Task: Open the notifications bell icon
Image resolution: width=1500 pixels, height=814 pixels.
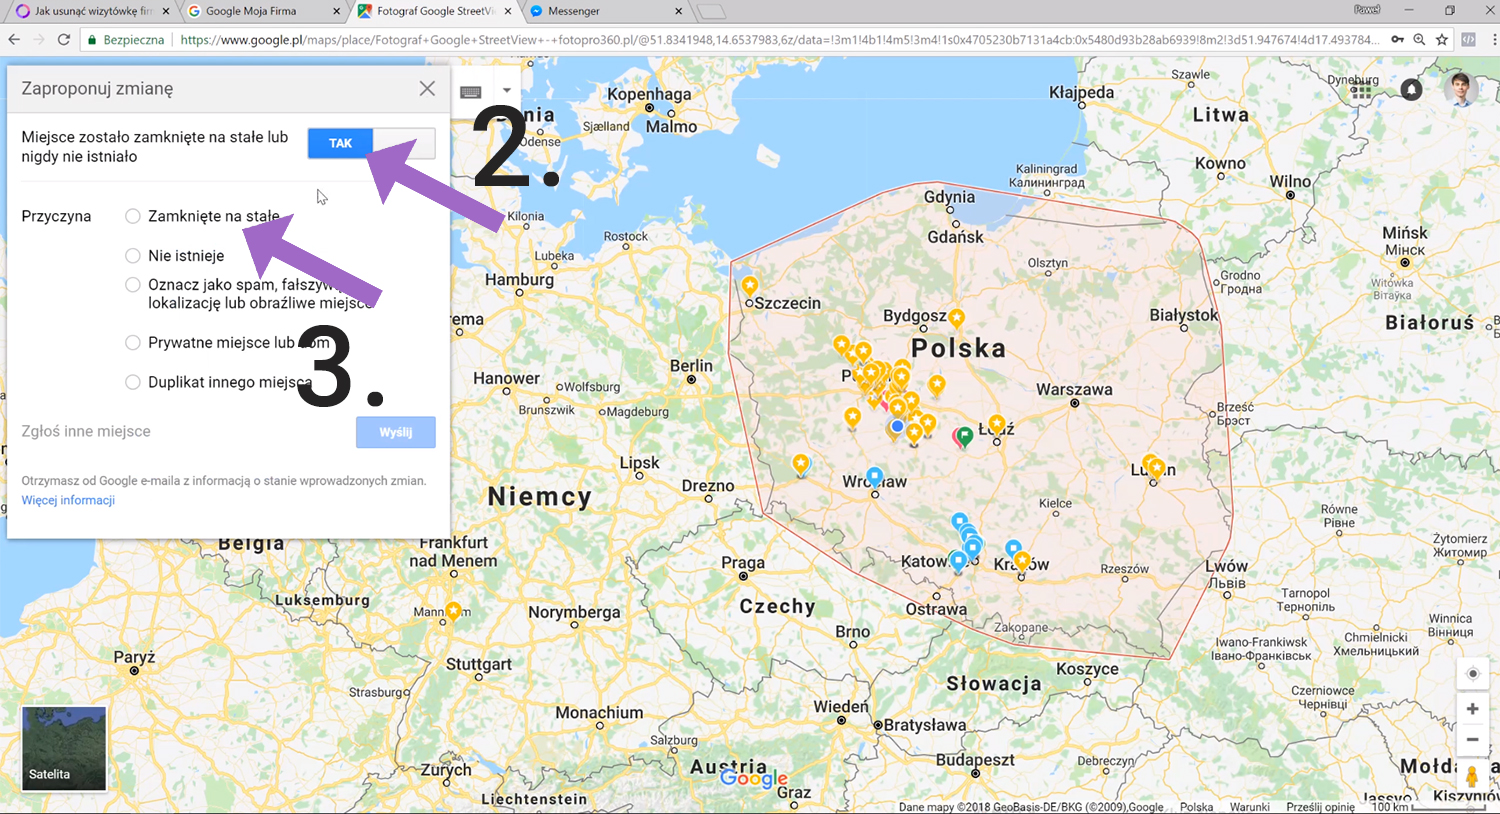Action: [x=1411, y=89]
